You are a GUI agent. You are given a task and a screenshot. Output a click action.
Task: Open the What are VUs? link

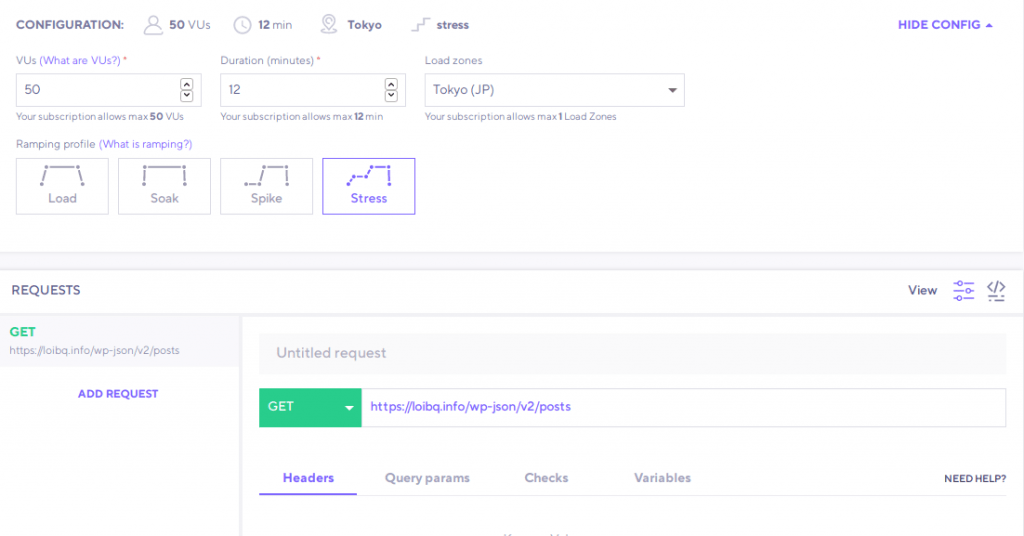(80, 60)
